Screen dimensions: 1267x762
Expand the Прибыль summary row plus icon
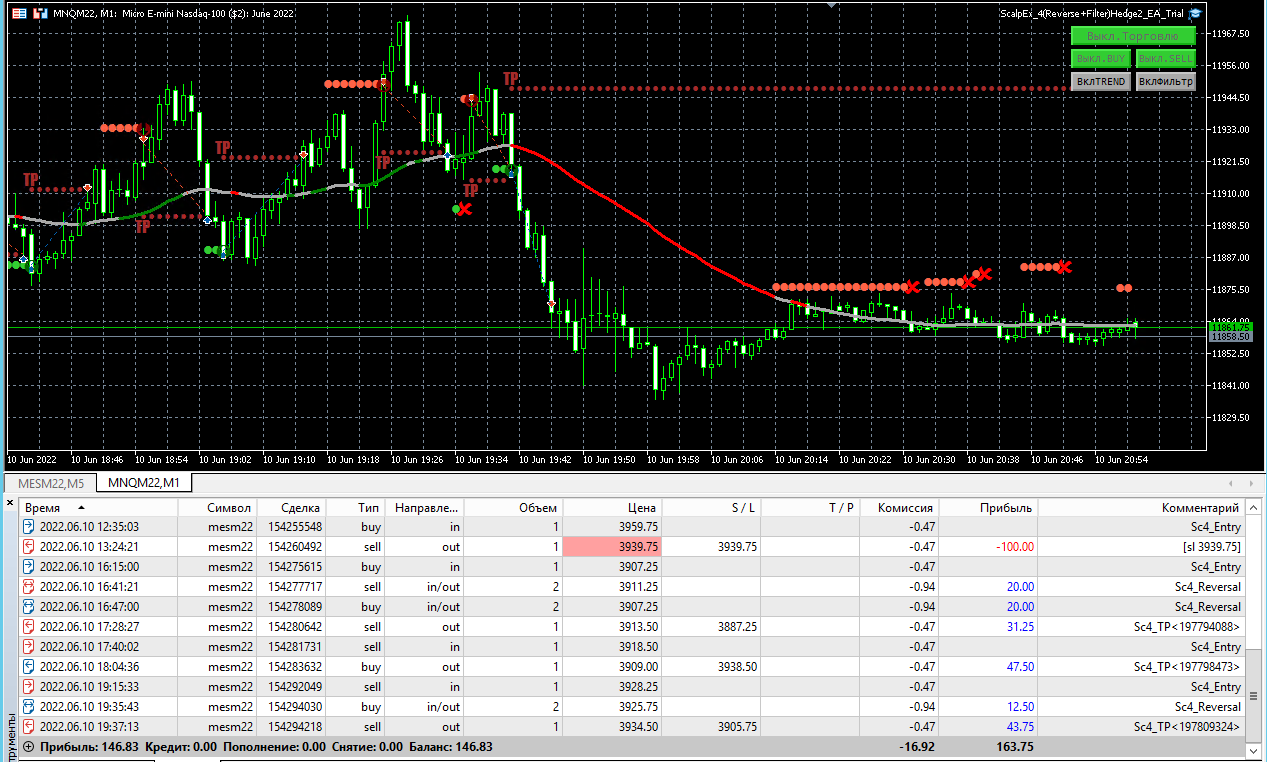[28, 747]
